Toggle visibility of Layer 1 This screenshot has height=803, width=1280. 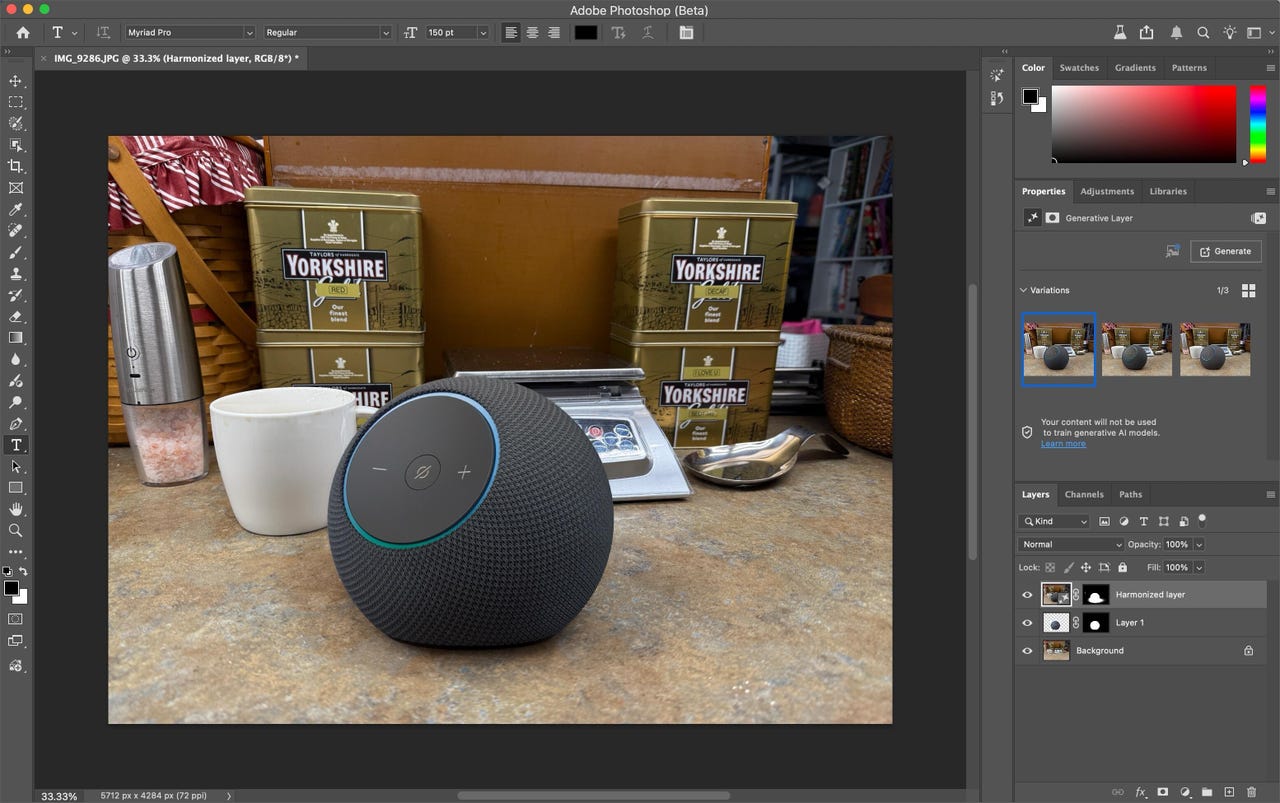pyautogui.click(x=1027, y=623)
